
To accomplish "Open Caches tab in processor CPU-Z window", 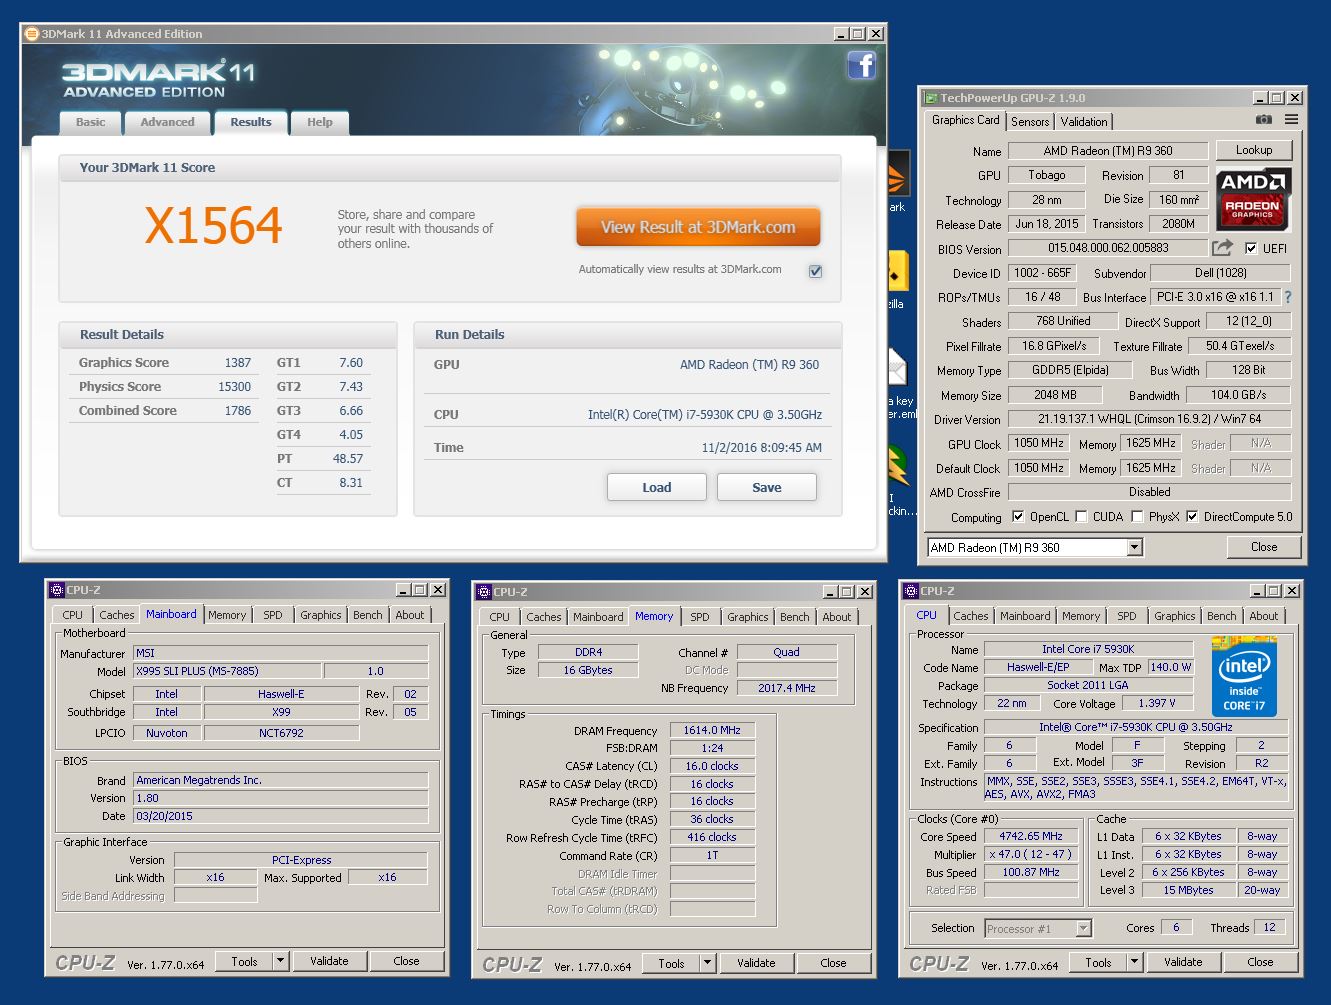I will (970, 616).
